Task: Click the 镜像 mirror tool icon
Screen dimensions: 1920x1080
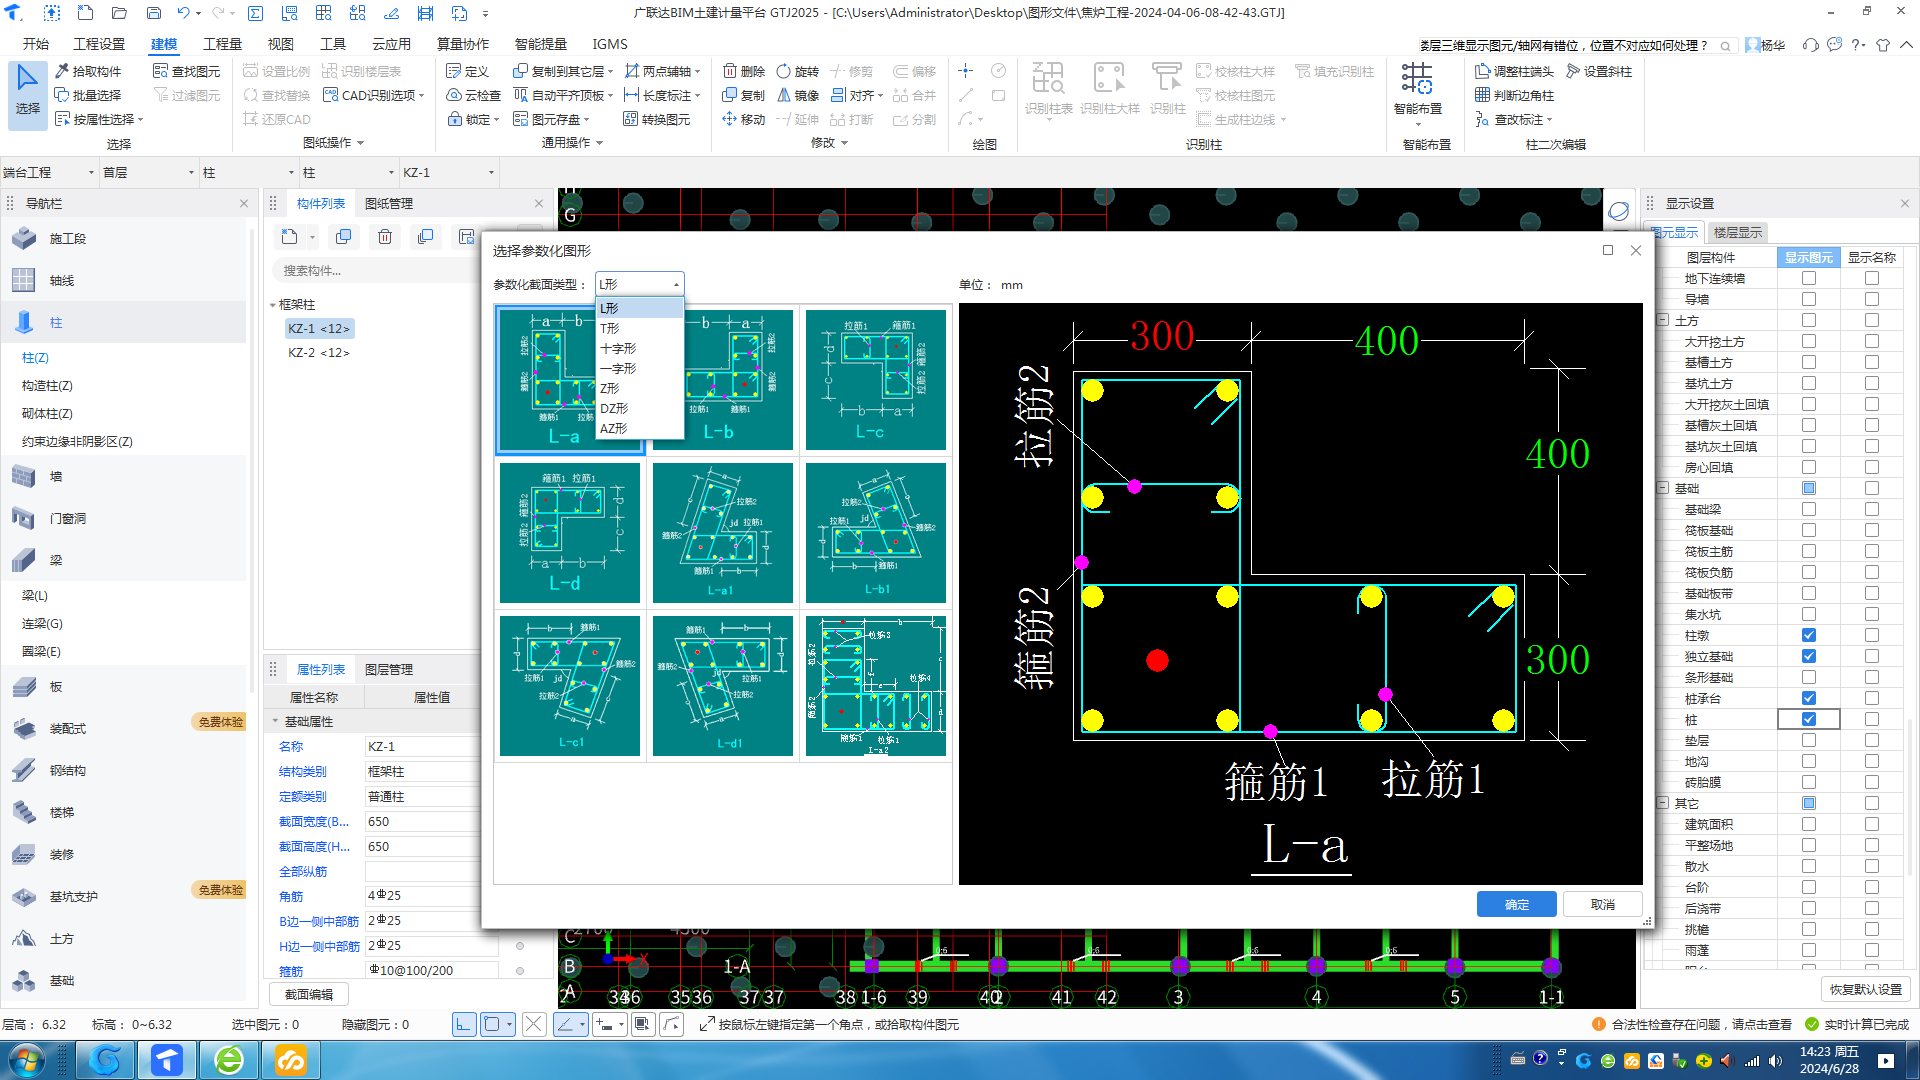Action: (x=784, y=95)
